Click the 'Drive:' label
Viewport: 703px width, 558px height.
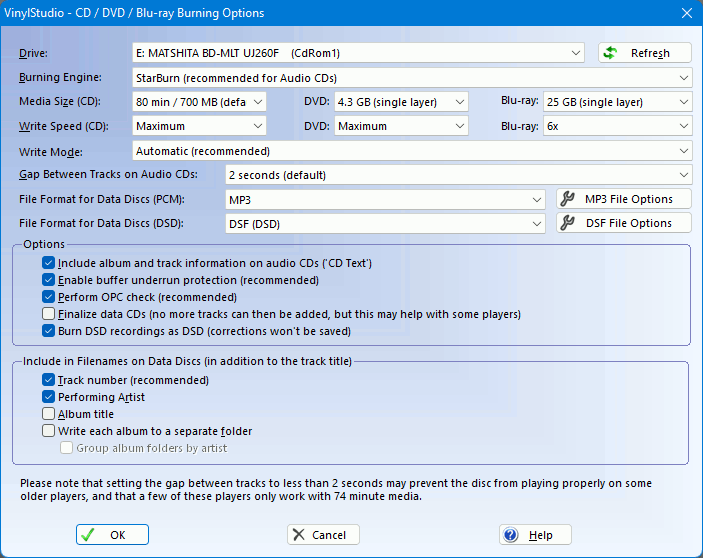click(33, 53)
